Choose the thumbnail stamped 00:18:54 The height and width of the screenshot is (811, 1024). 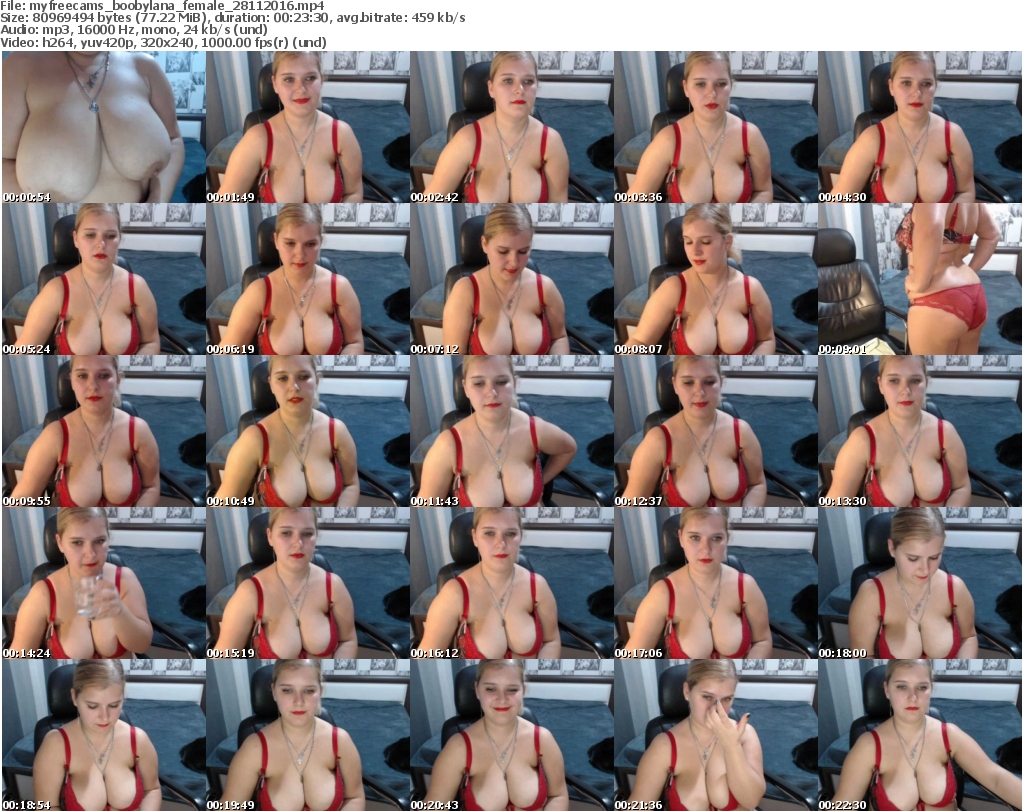[x=104, y=735]
